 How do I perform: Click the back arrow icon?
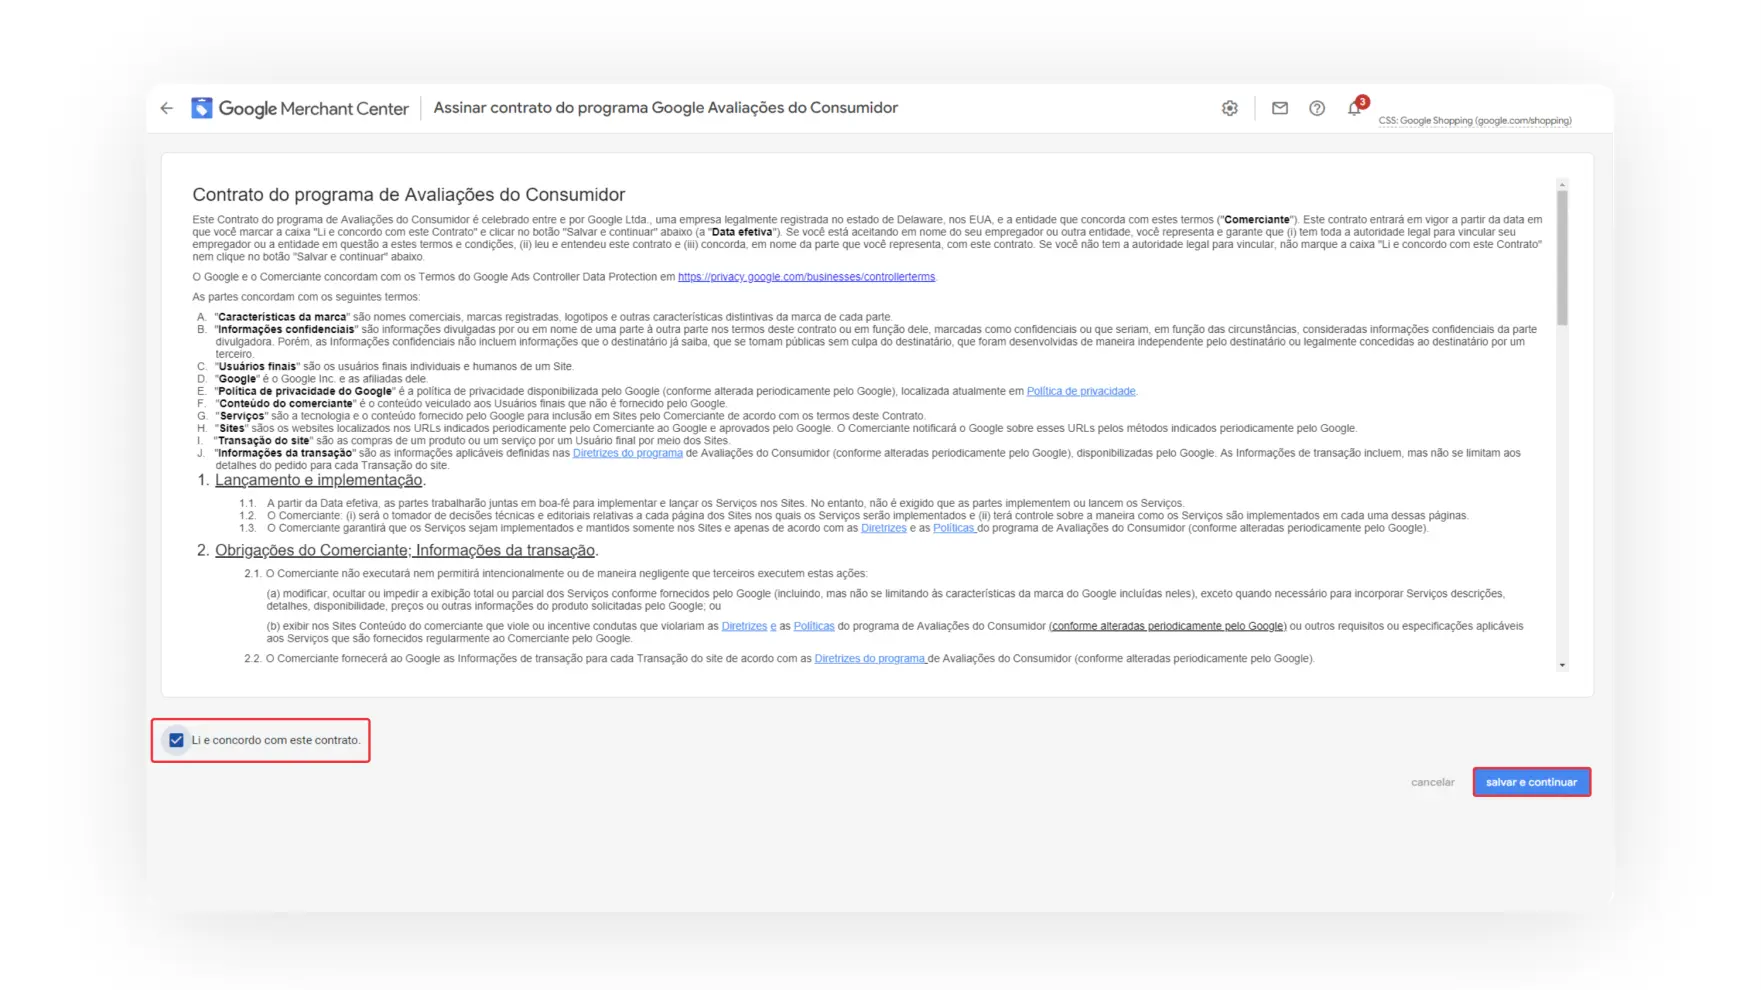pos(167,108)
